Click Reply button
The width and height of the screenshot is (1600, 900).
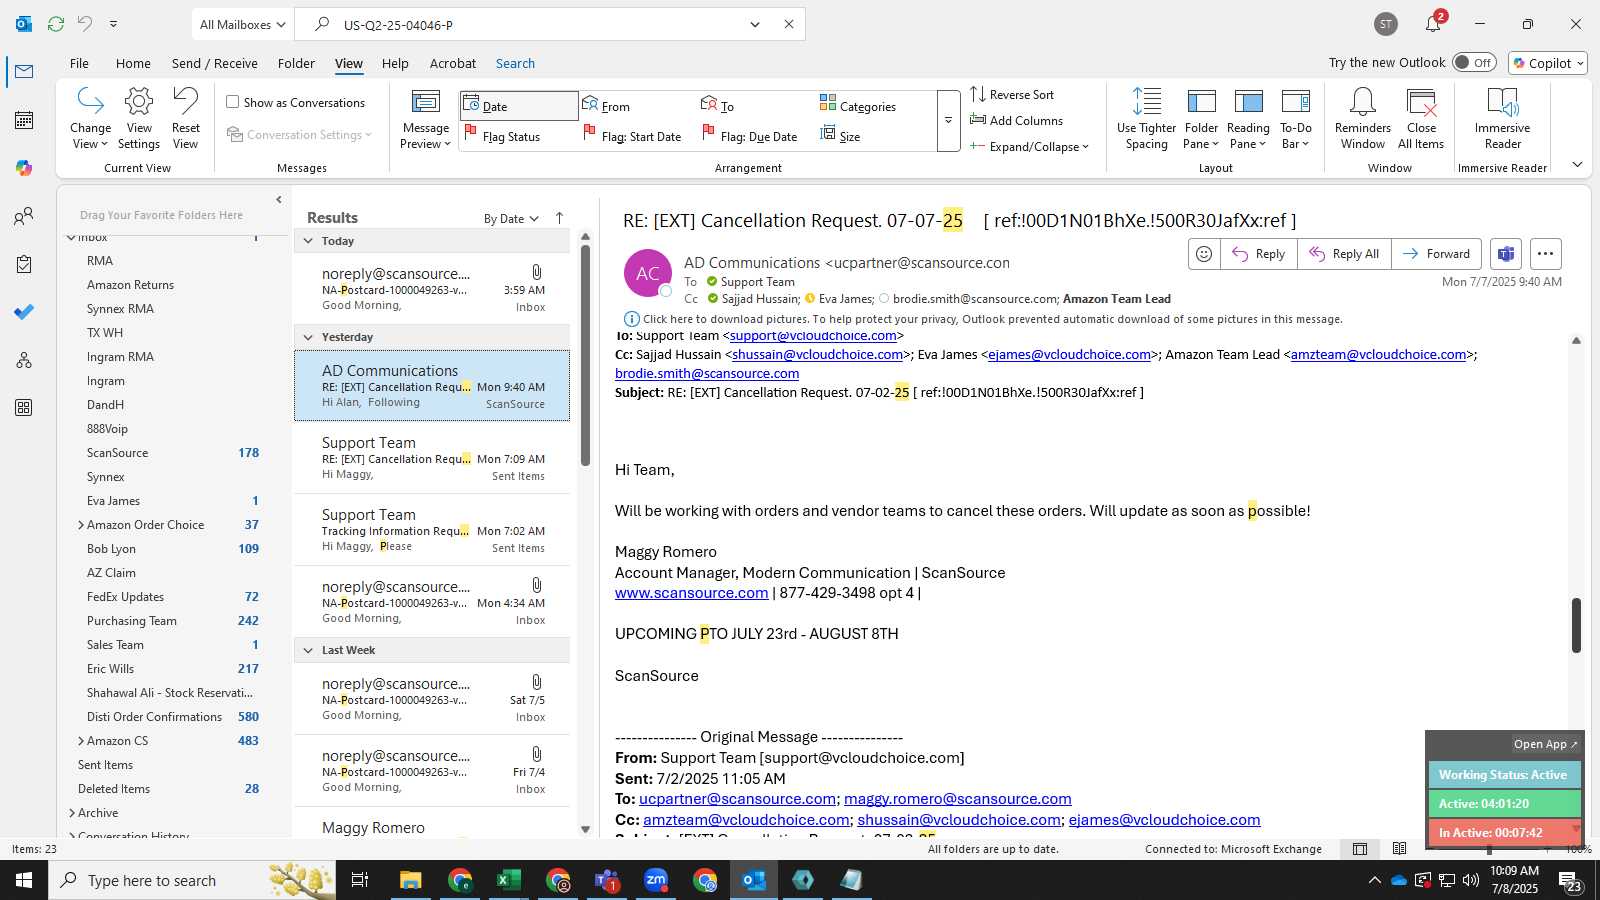tap(1259, 254)
